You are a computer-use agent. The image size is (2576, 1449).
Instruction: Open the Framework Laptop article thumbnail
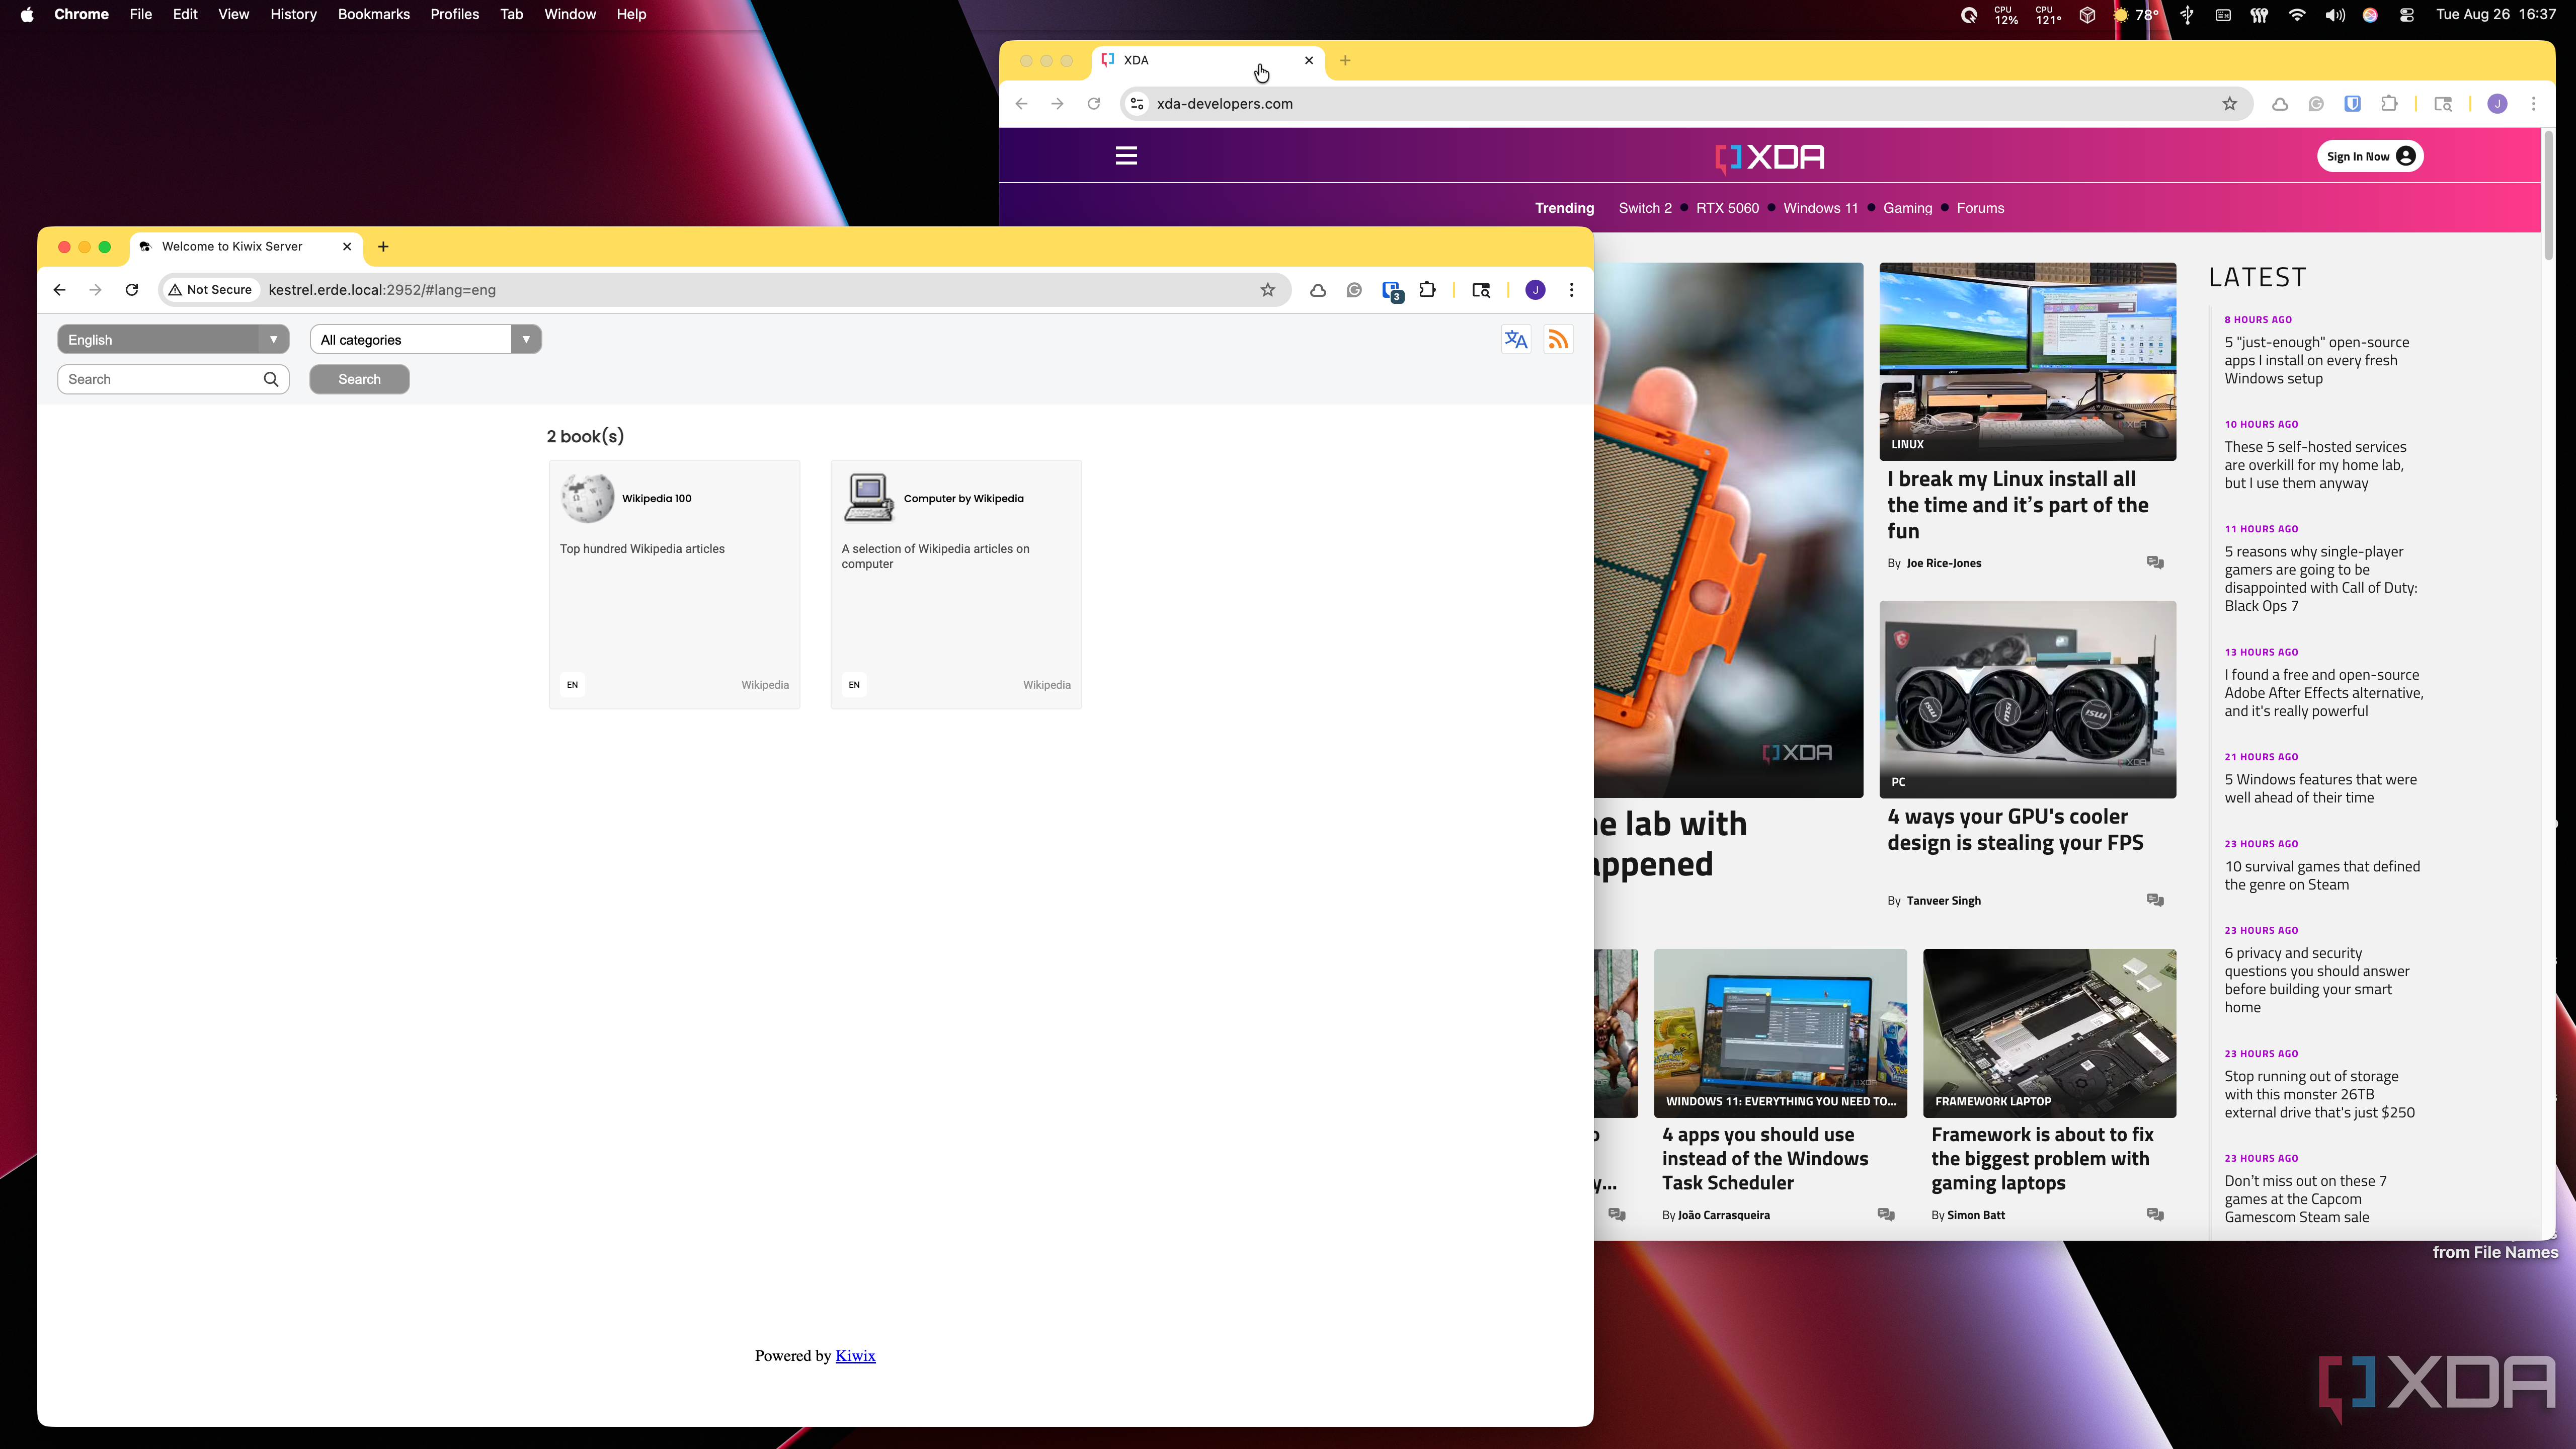tap(2049, 1033)
